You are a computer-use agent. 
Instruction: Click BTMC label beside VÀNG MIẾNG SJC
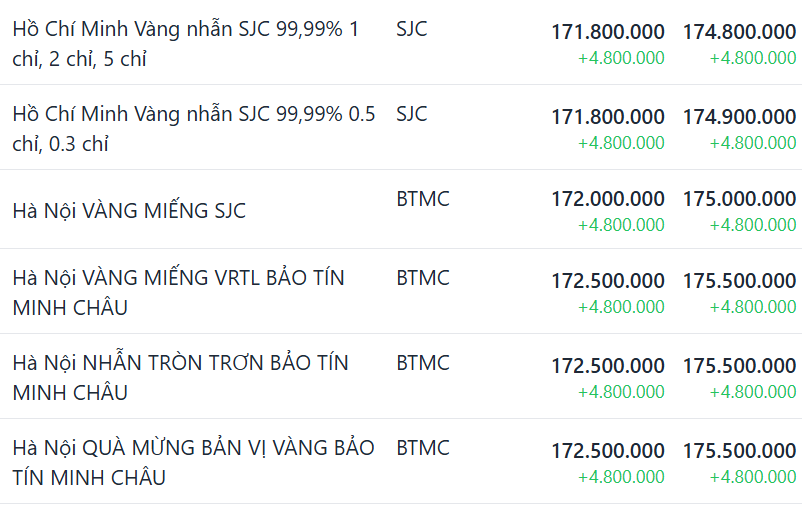(x=423, y=199)
